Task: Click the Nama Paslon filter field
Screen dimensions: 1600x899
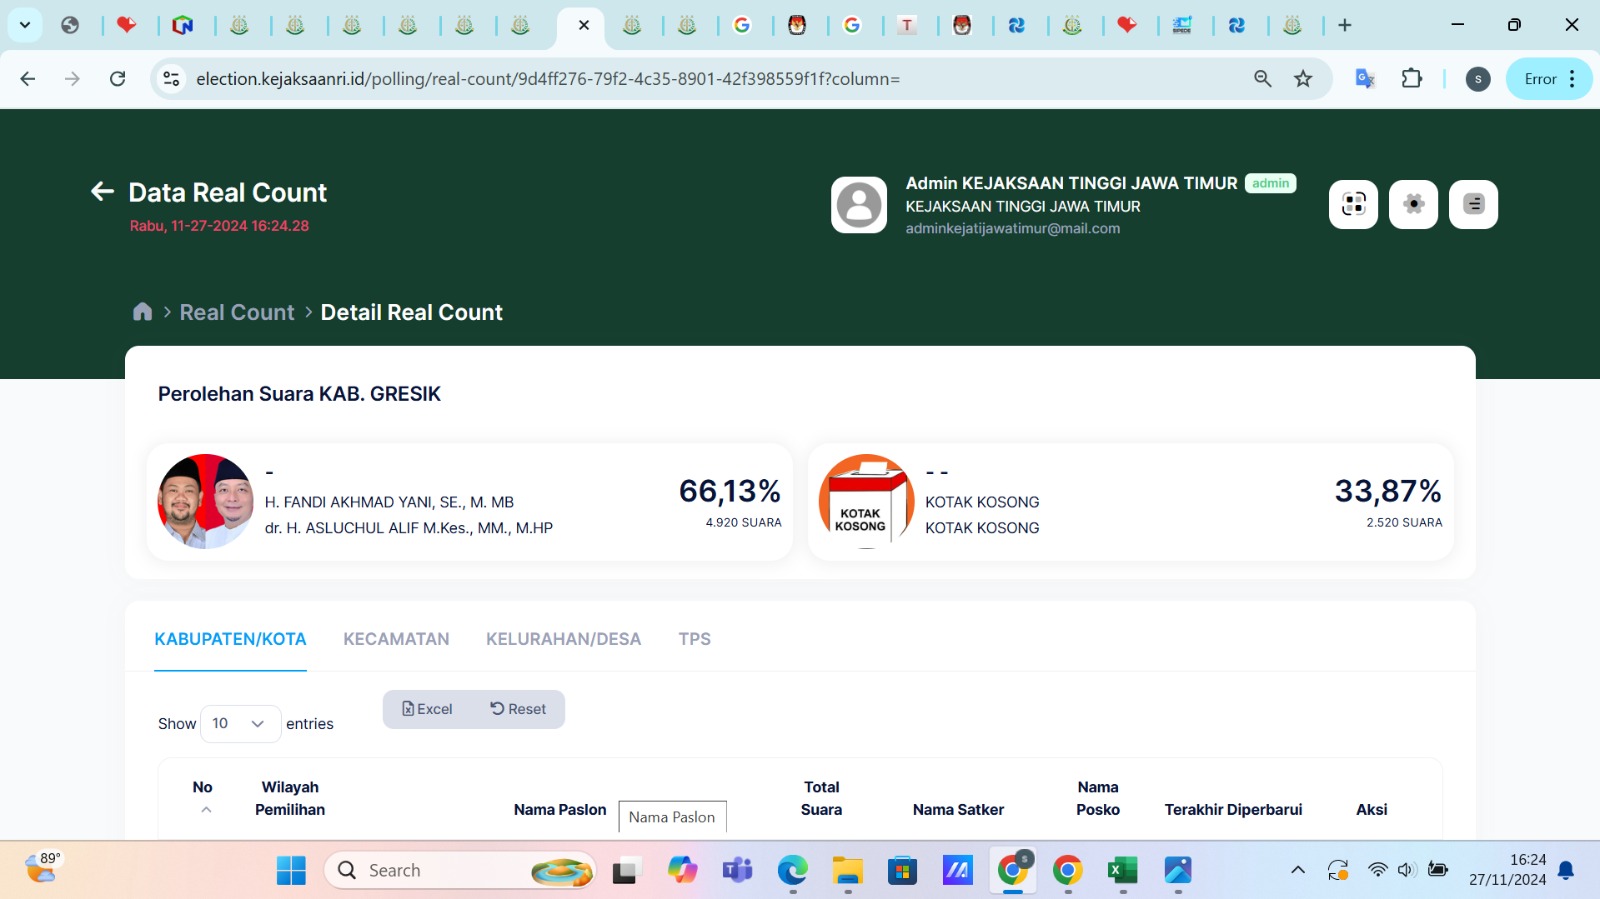Action: pos(672,817)
